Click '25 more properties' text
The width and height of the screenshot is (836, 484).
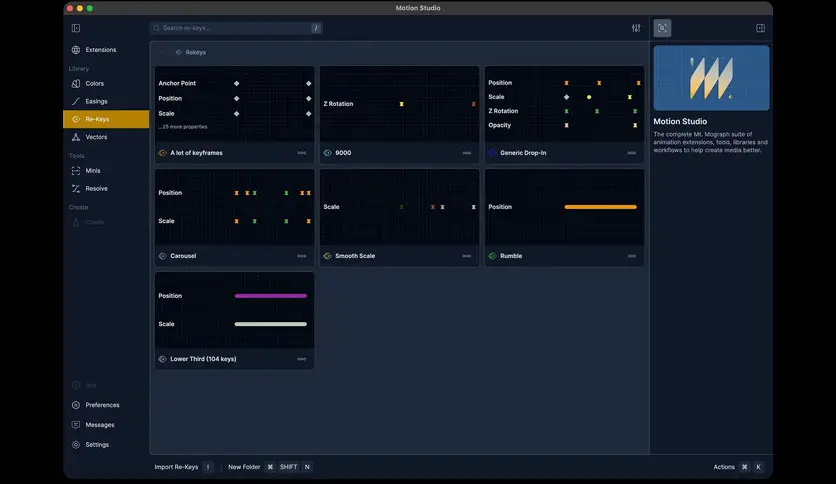(x=183, y=127)
